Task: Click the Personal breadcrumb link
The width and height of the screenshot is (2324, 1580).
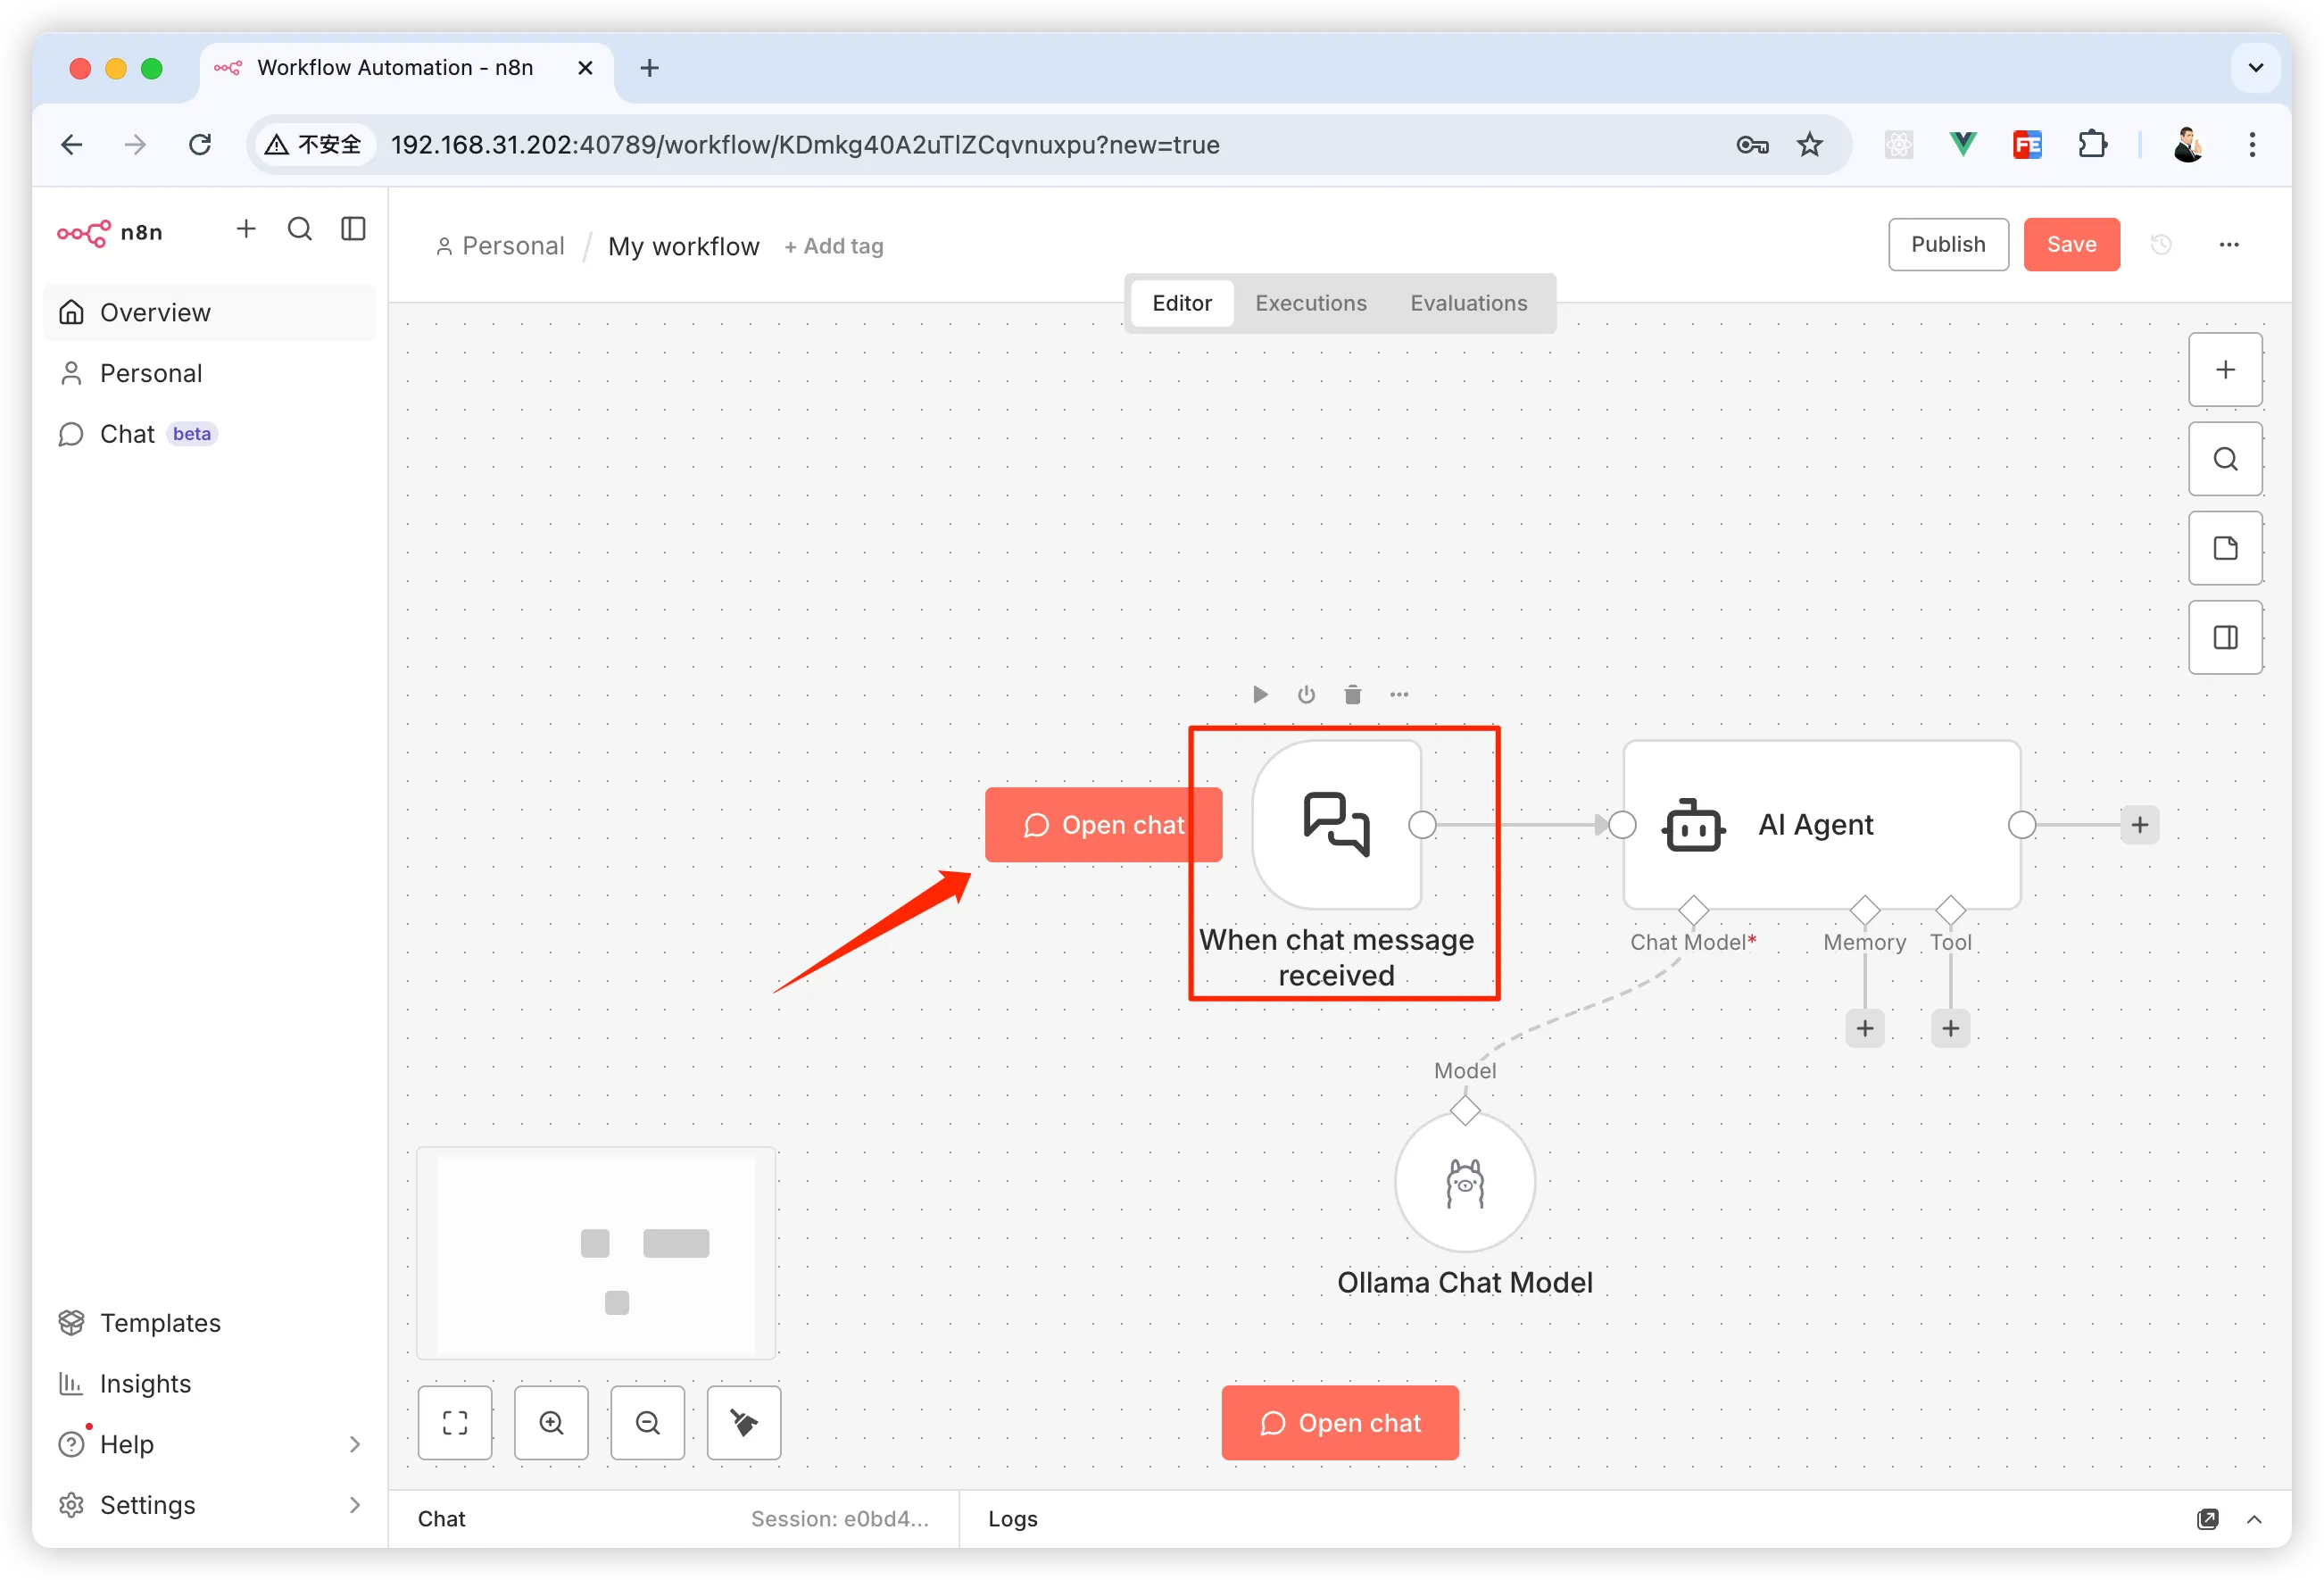Action: [x=500, y=246]
